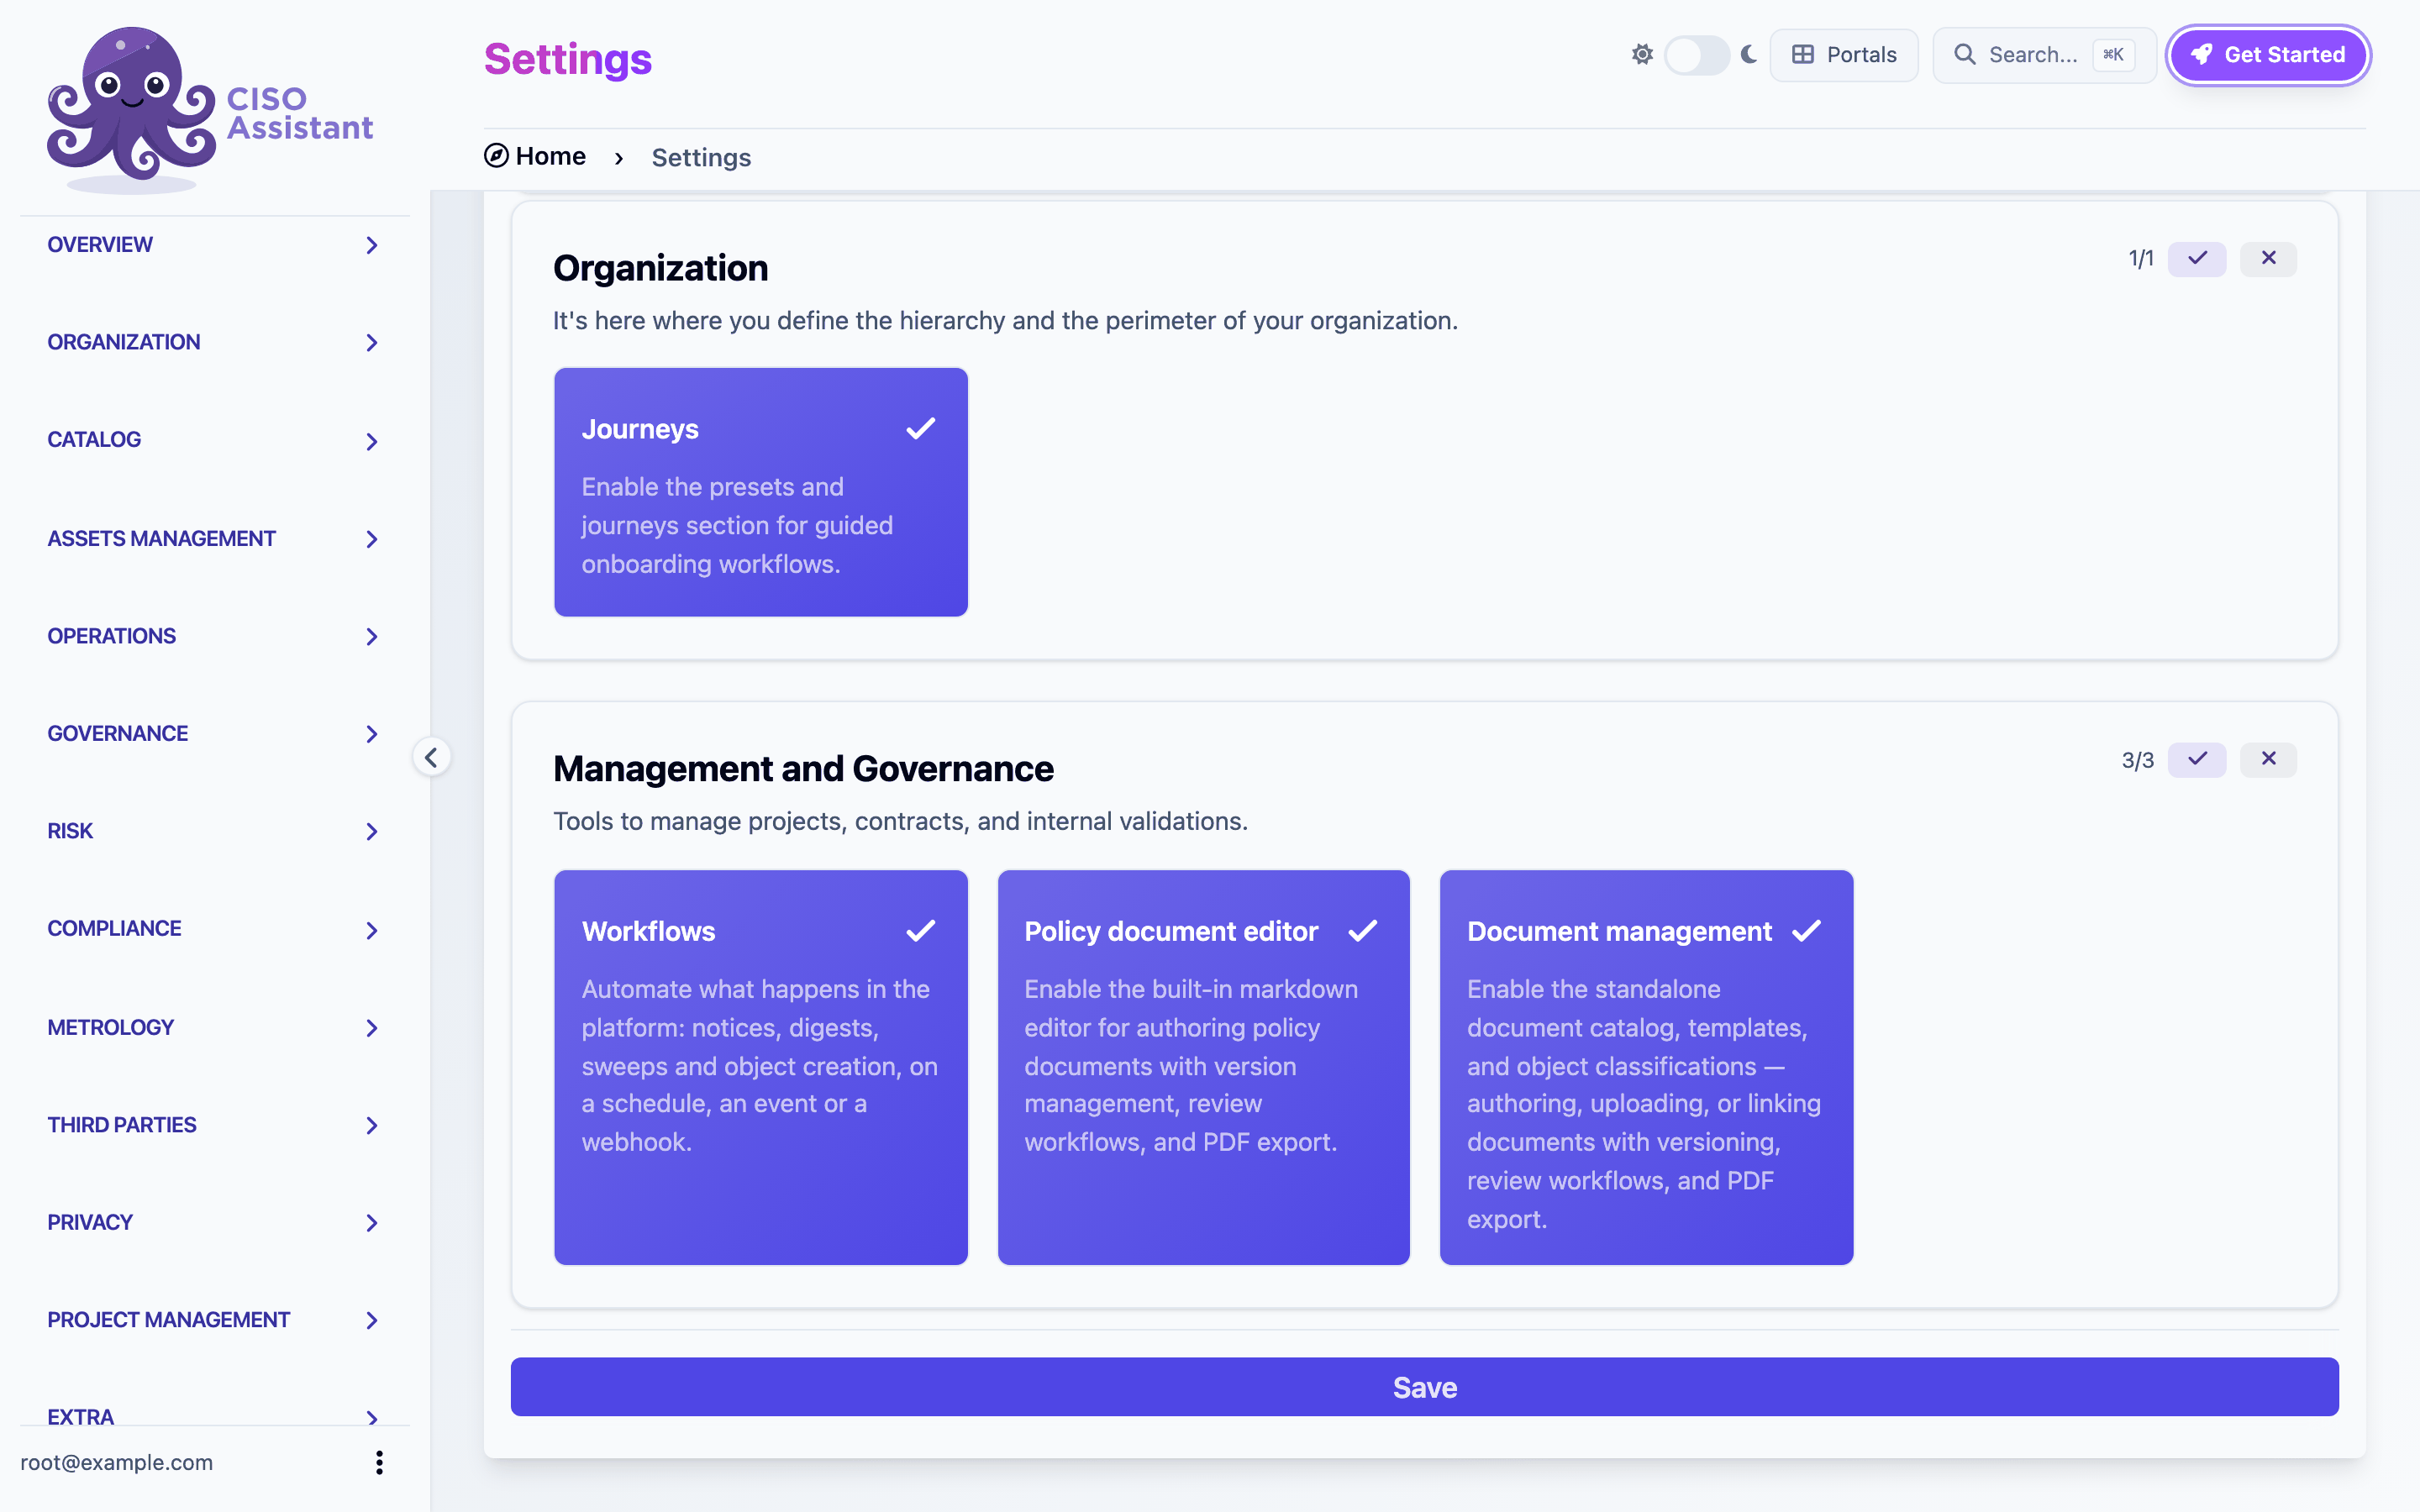Expand the Governance section
Screen dimensions: 2420x1512
pyautogui.click(x=214, y=734)
